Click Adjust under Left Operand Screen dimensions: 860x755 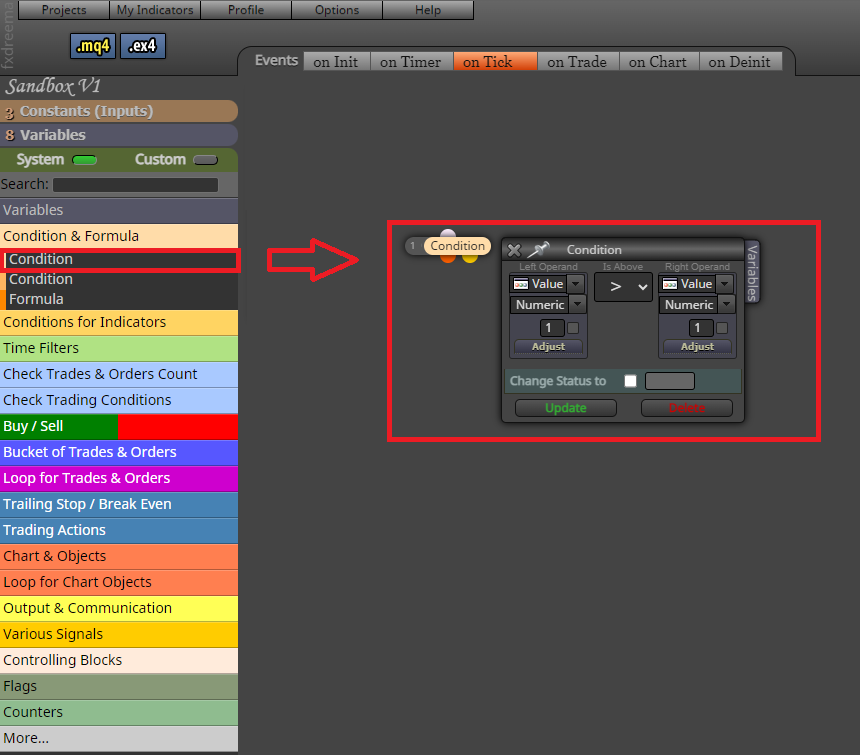tap(548, 347)
